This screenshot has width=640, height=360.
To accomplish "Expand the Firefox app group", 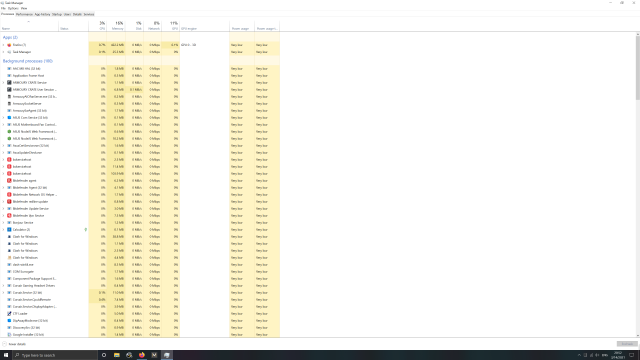I will [4, 45].
